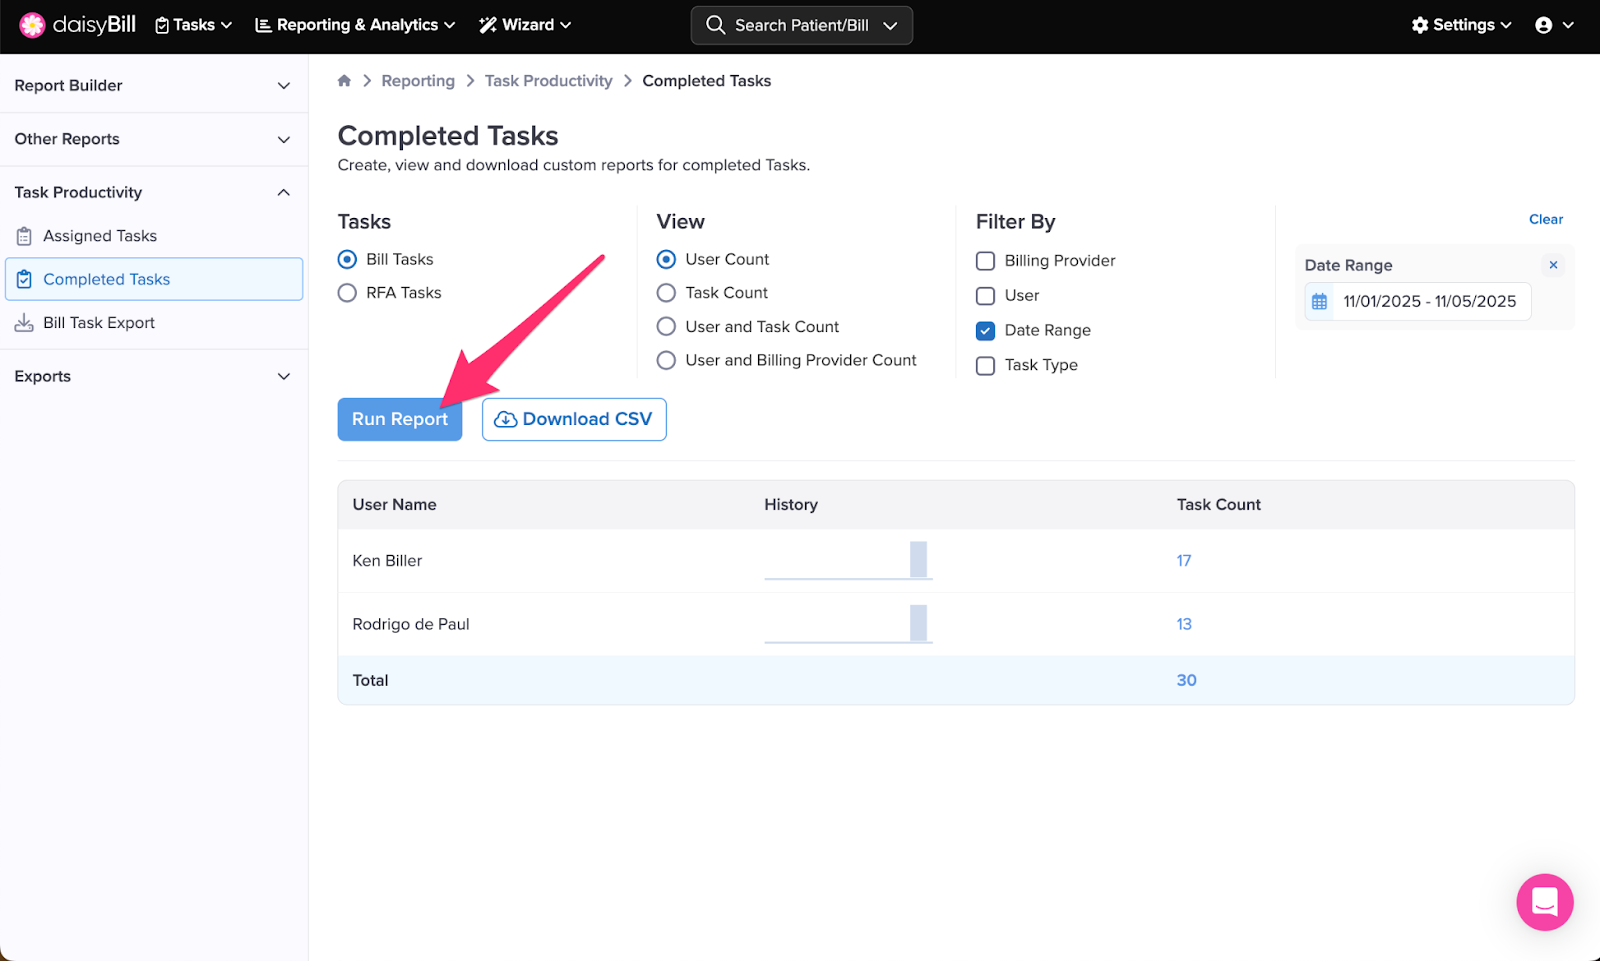The image size is (1600, 961).
Task: Remove the Date Range filter with X
Action: pos(1553,265)
